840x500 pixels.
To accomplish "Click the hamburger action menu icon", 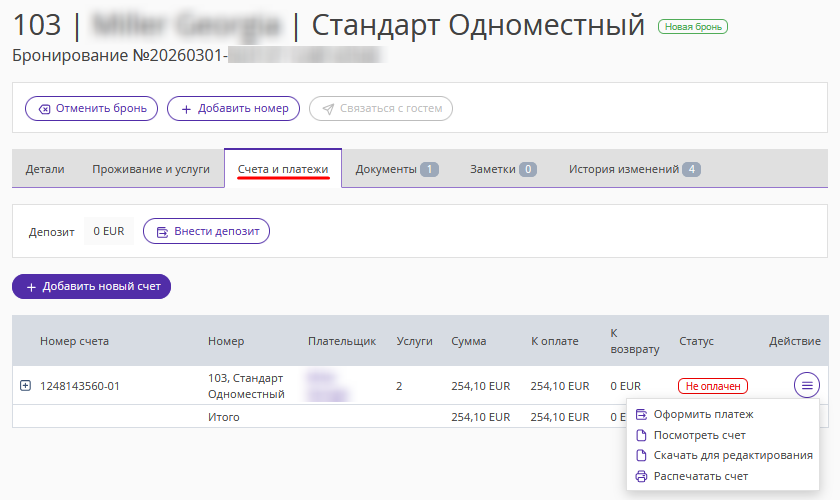I will click(808, 385).
